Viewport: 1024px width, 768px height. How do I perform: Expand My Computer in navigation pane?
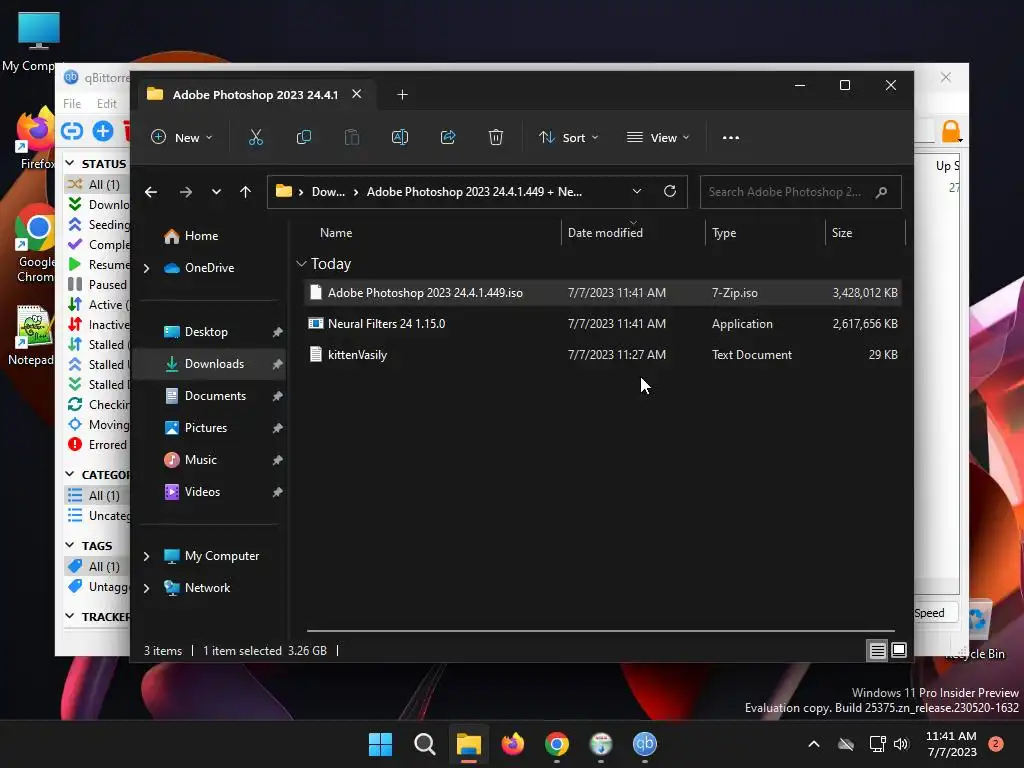coord(147,556)
